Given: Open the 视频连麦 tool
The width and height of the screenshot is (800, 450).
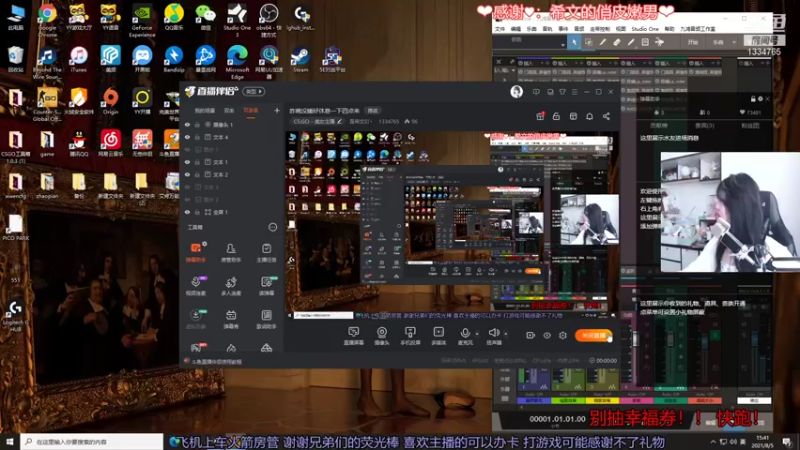Looking at the screenshot, I should point(196,286).
